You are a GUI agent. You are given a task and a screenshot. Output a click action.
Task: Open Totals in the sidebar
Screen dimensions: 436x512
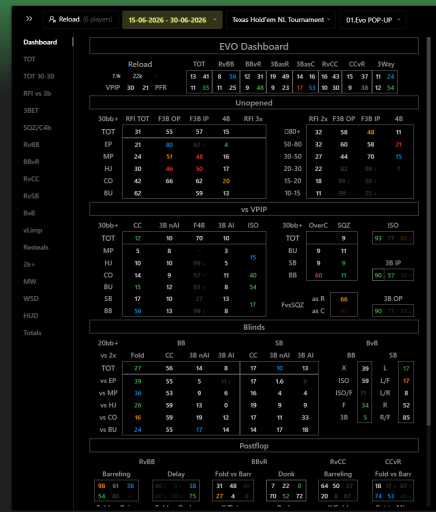[x=32, y=333]
